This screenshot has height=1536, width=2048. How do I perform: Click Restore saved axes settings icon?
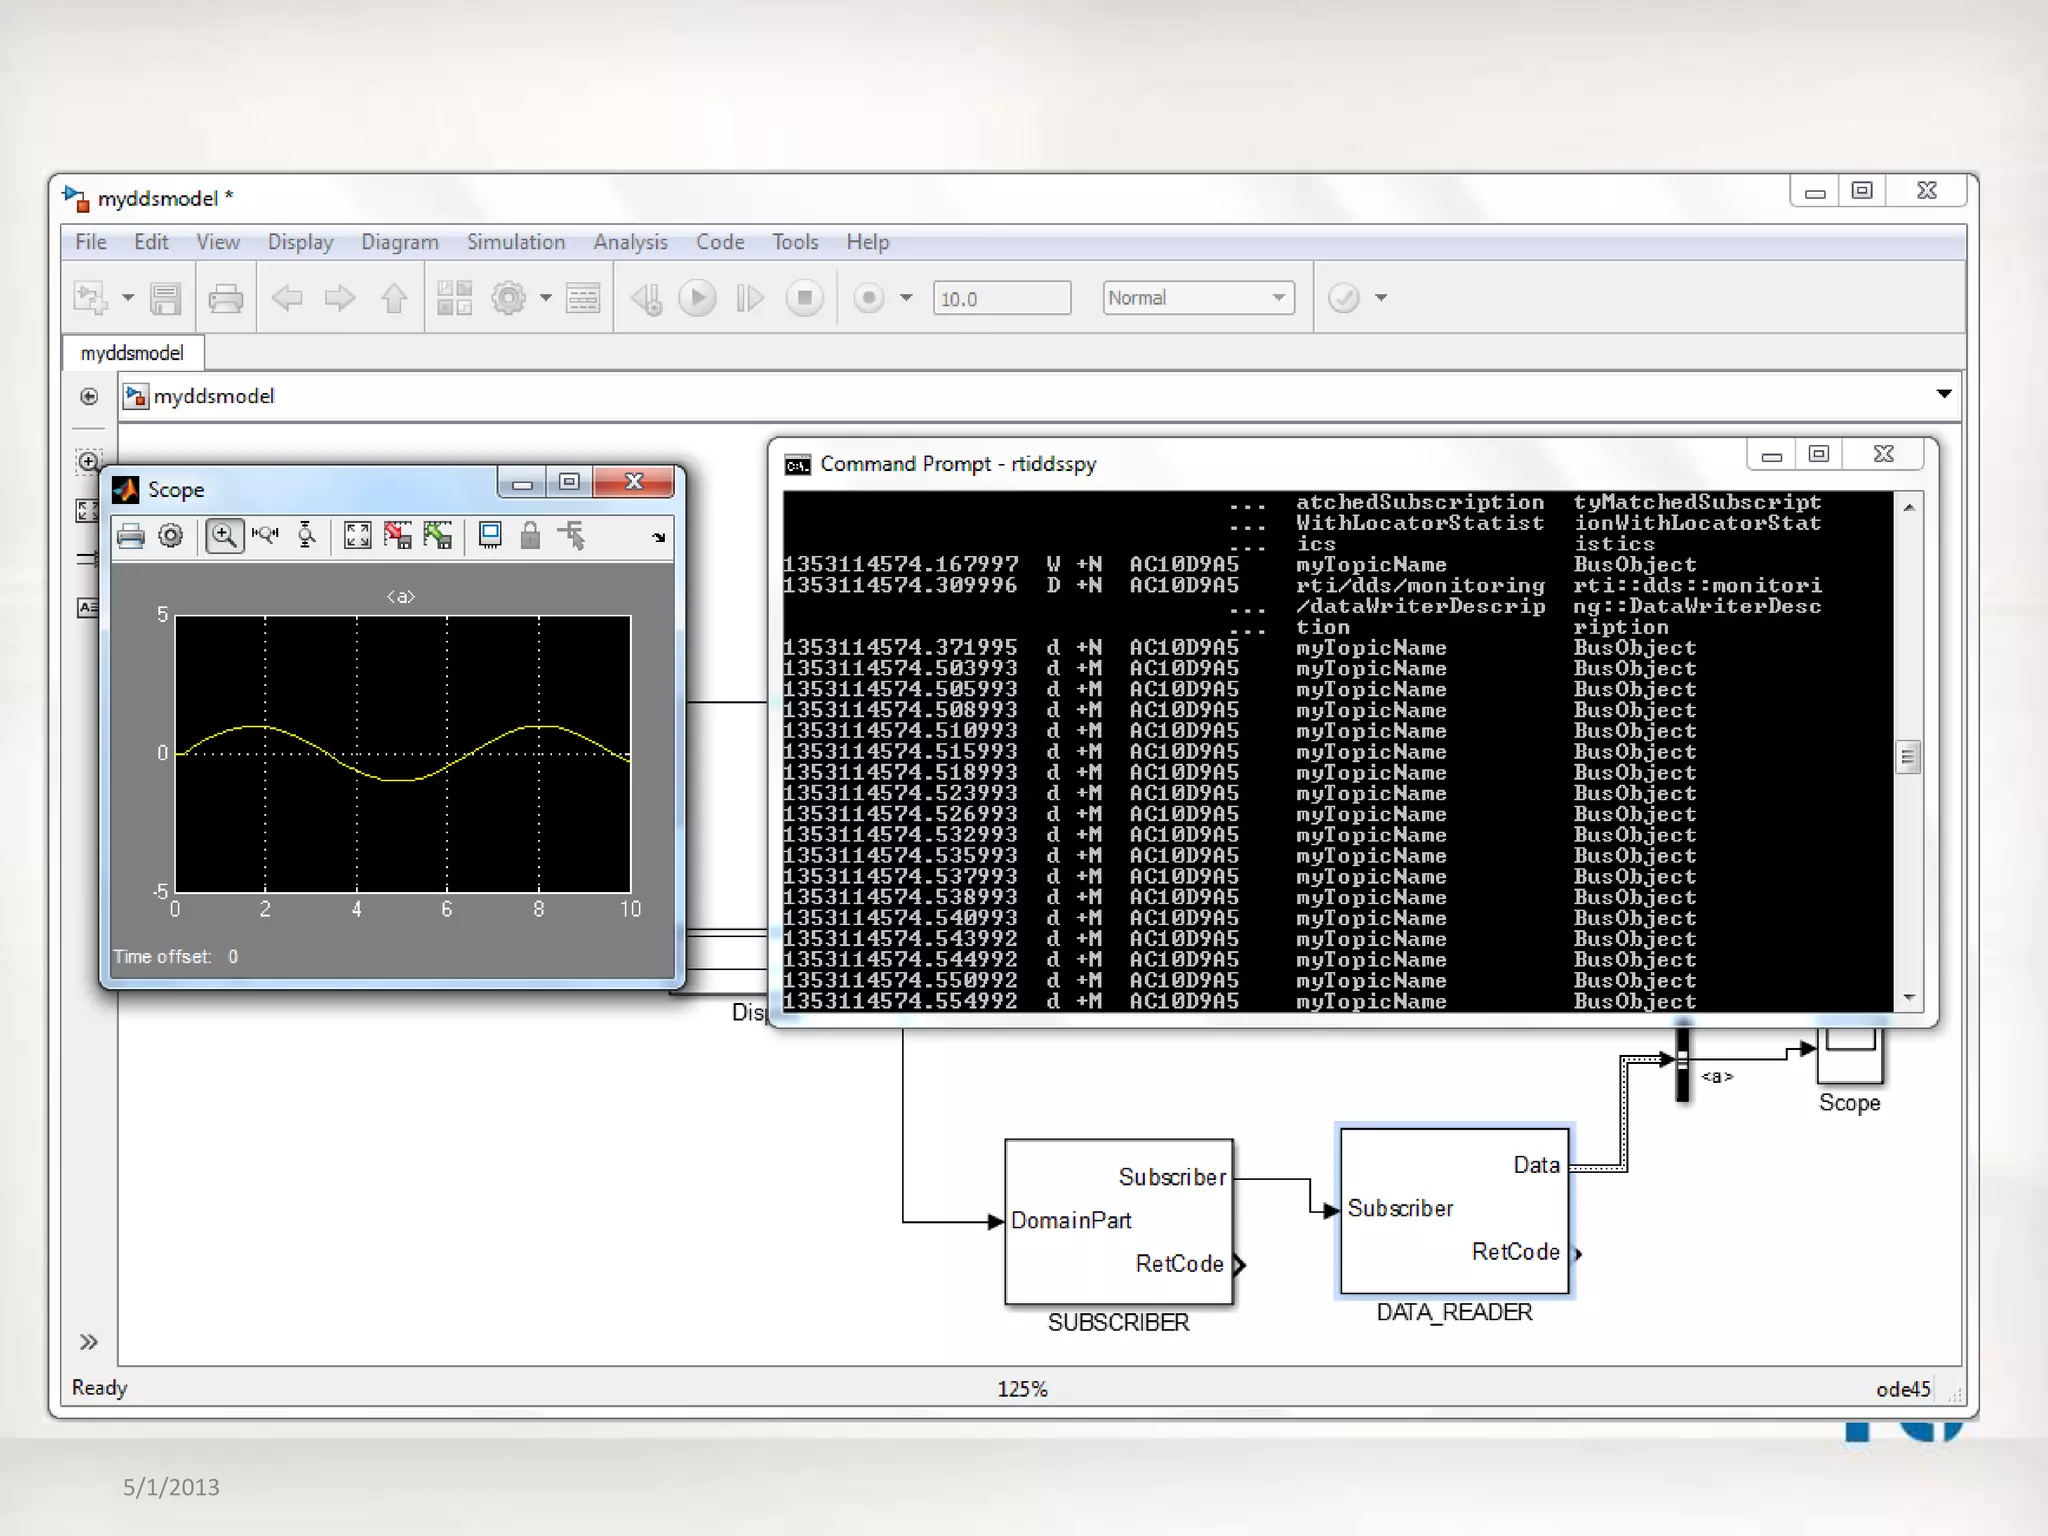[438, 536]
